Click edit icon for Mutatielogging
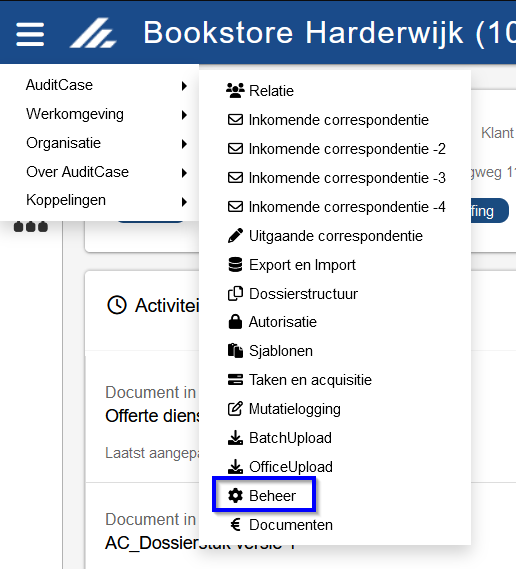The image size is (516, 569). pos(235,409)
